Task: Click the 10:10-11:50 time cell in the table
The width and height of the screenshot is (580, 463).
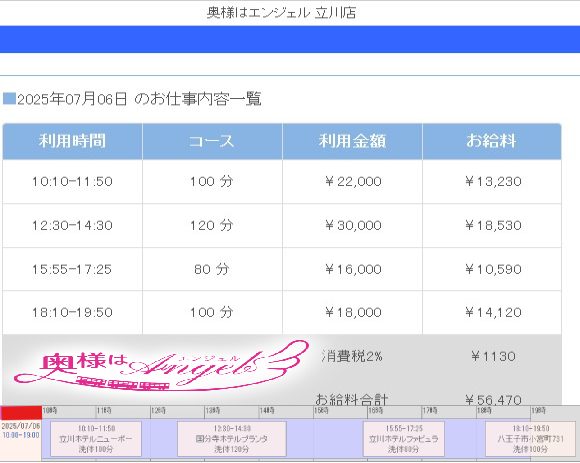Action: [72, 182]
